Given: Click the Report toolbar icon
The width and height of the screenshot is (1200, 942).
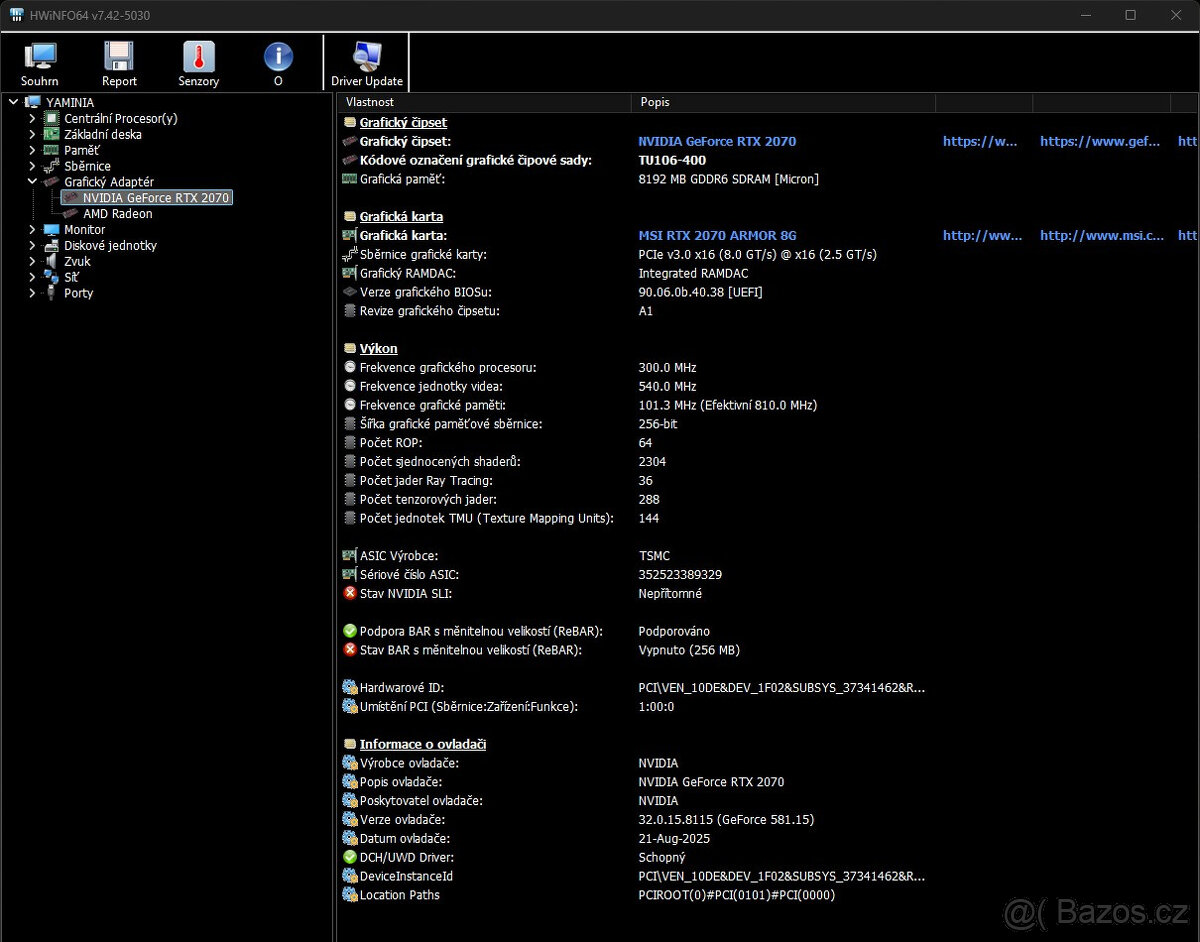Looking at the screenshot, I should (x=120, y=64).
